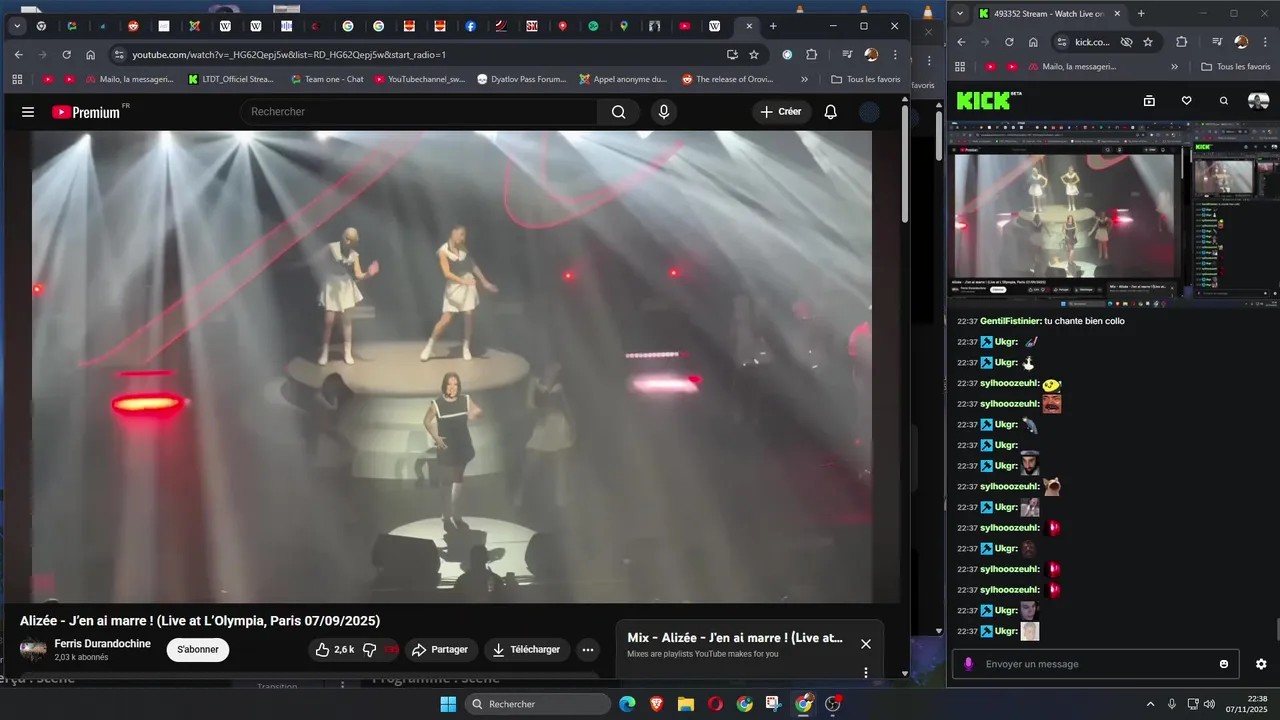Open the Windows Start button
The width and height of the screenshot is (1280, 720).
point(448,704)
